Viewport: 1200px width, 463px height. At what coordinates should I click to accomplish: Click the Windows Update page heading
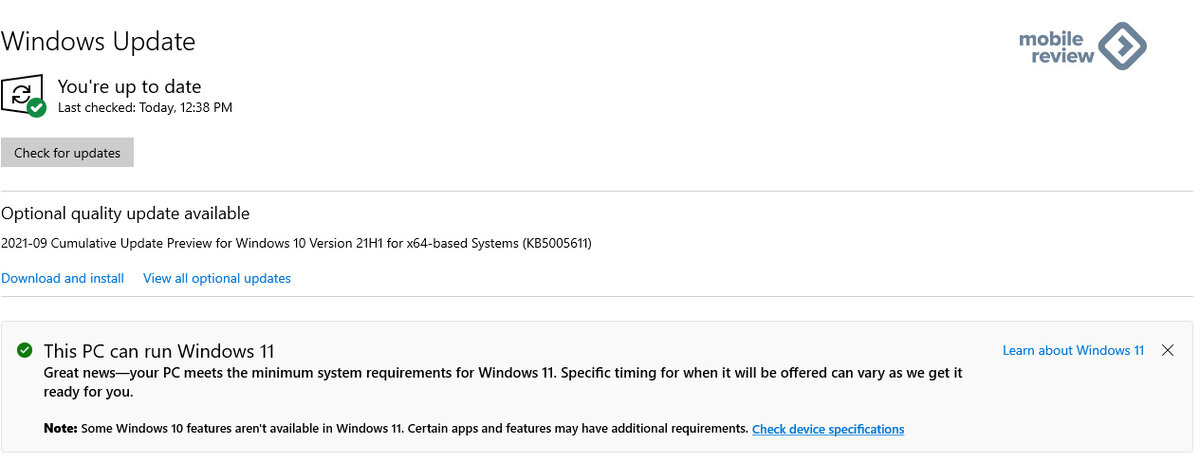pos(98,42)
